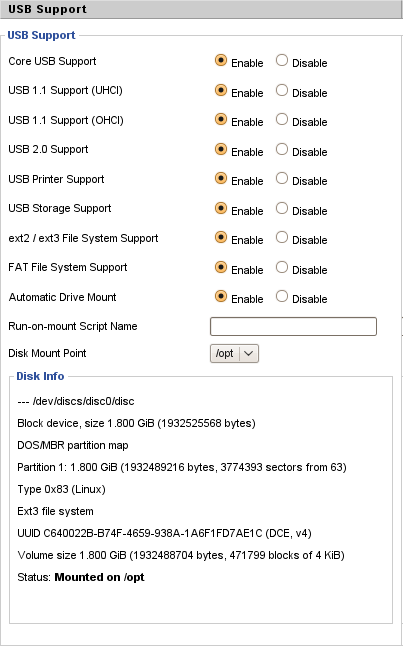
Task: Enable USB Storage Support
Action: pos(221,208)
